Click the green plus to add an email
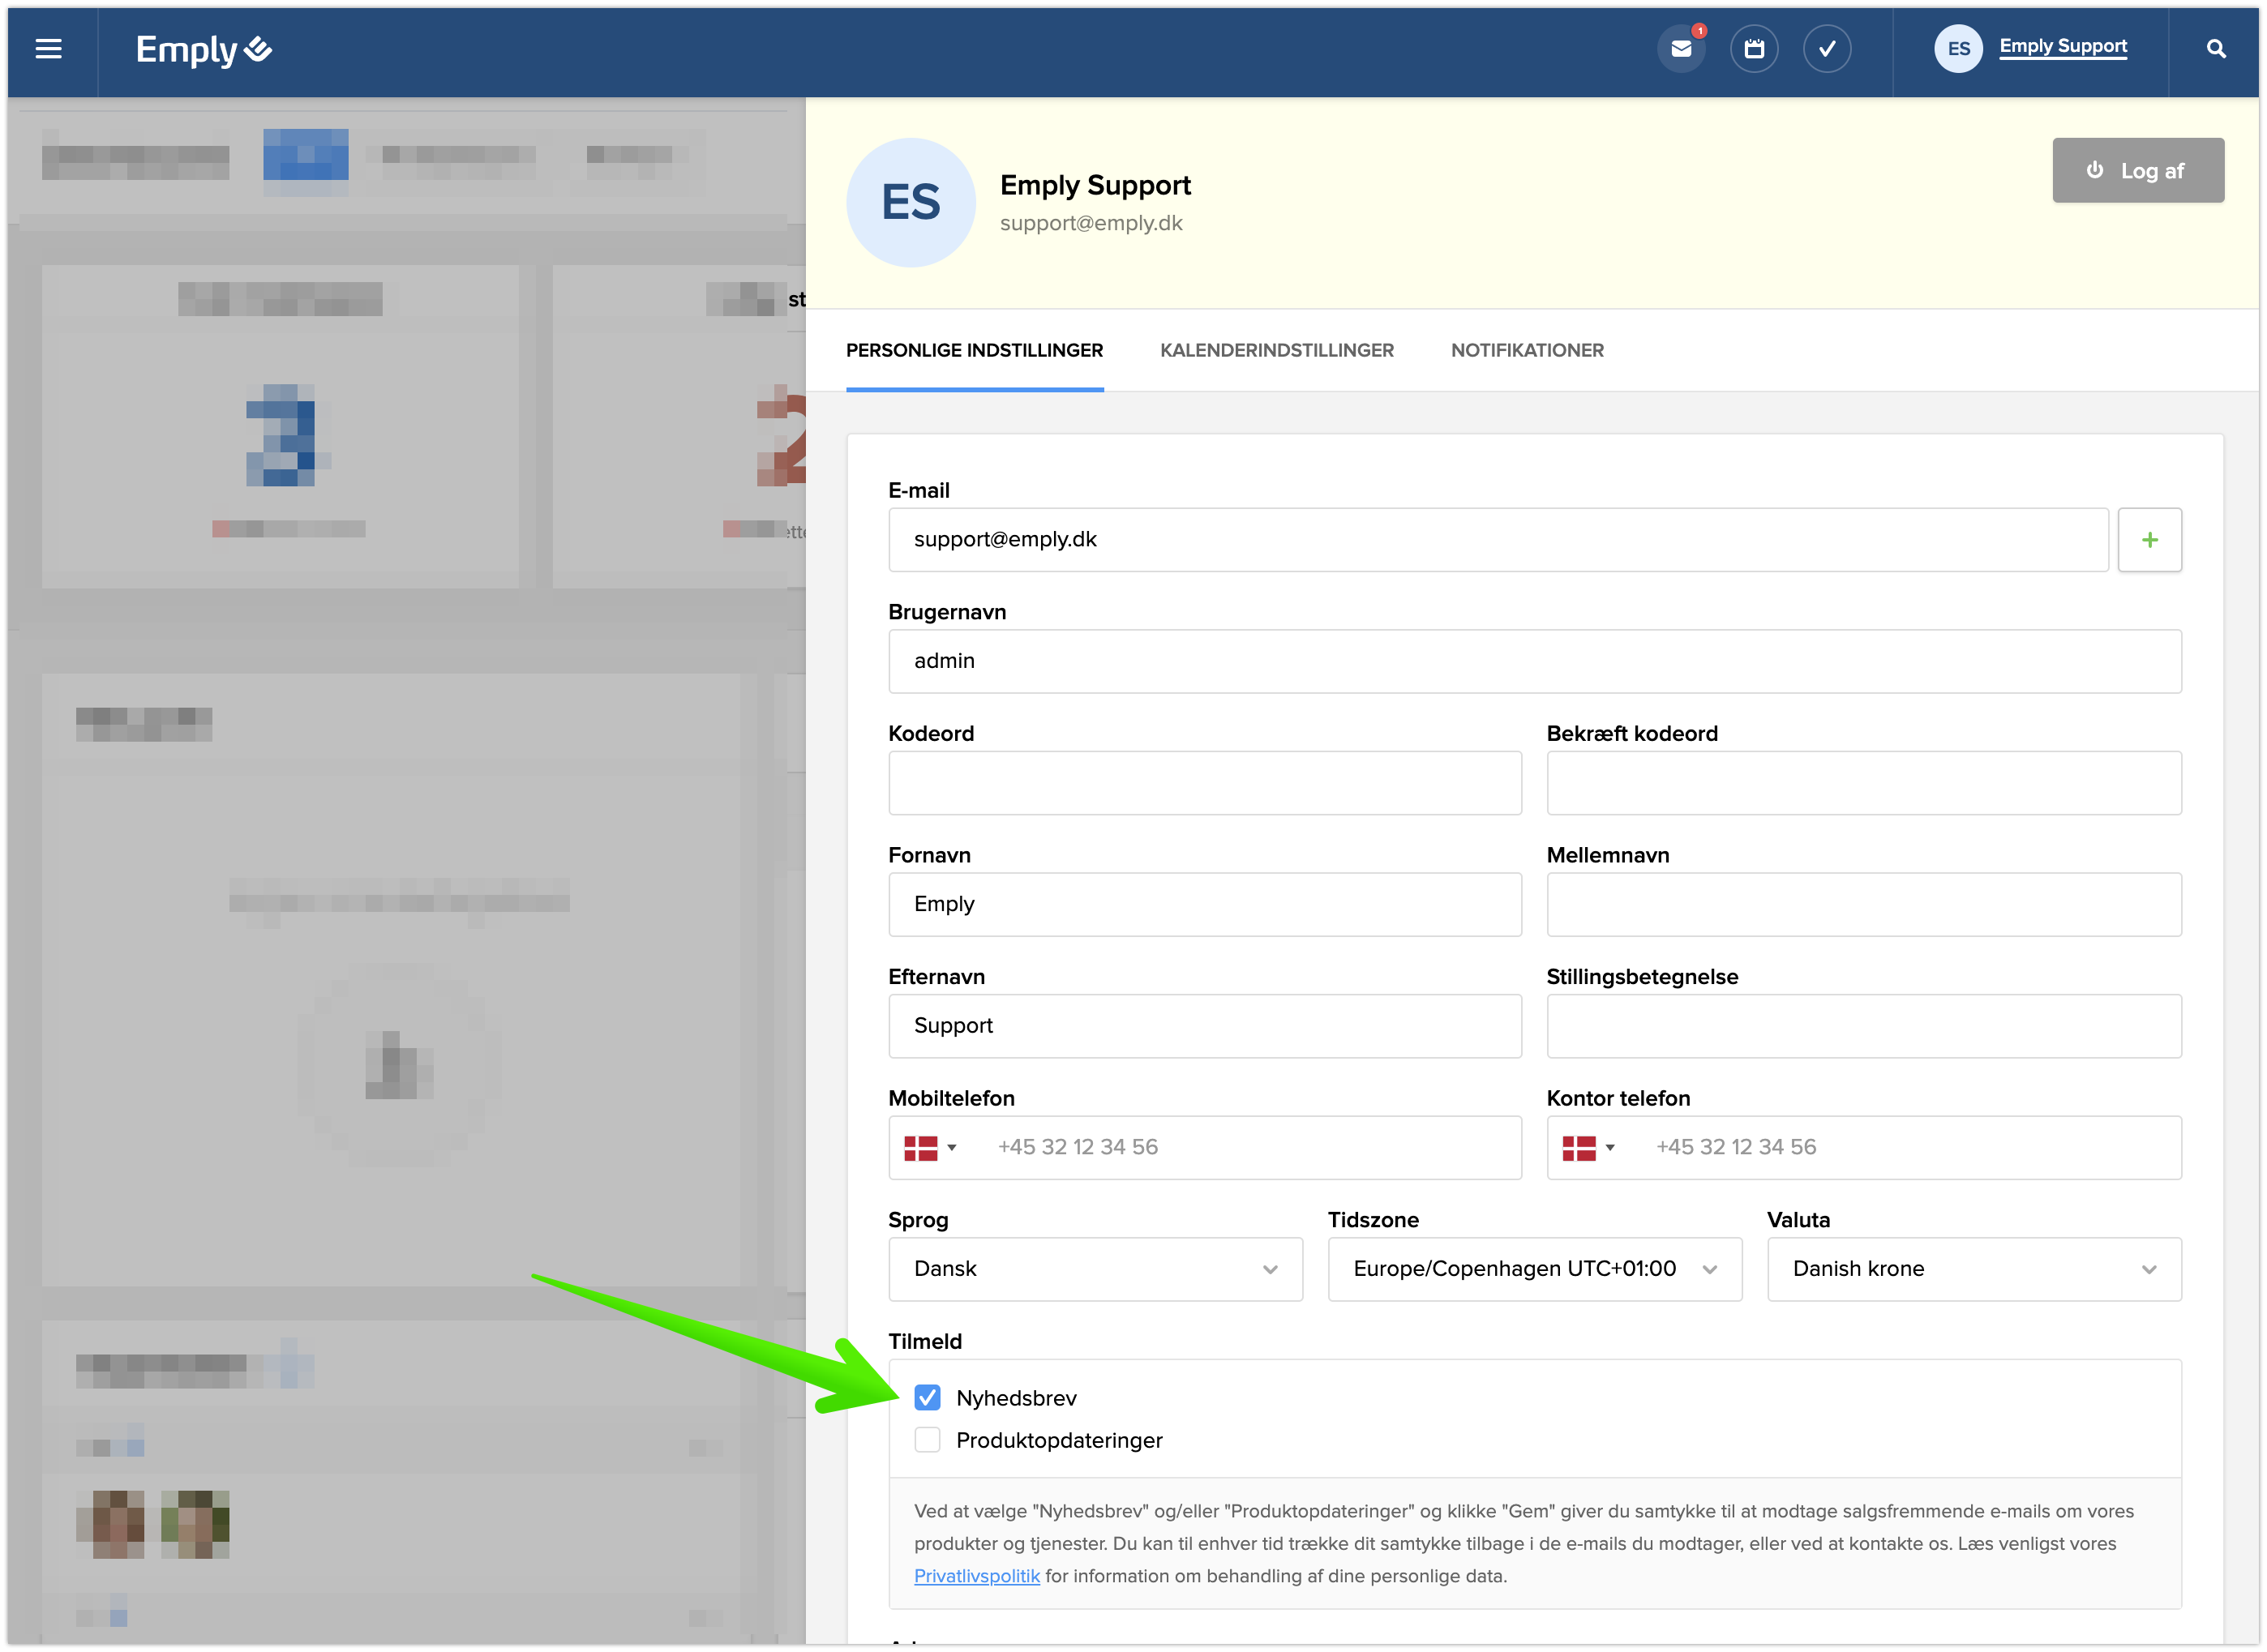The height and width of the screenshot is (1652, 2267). 2149,540
